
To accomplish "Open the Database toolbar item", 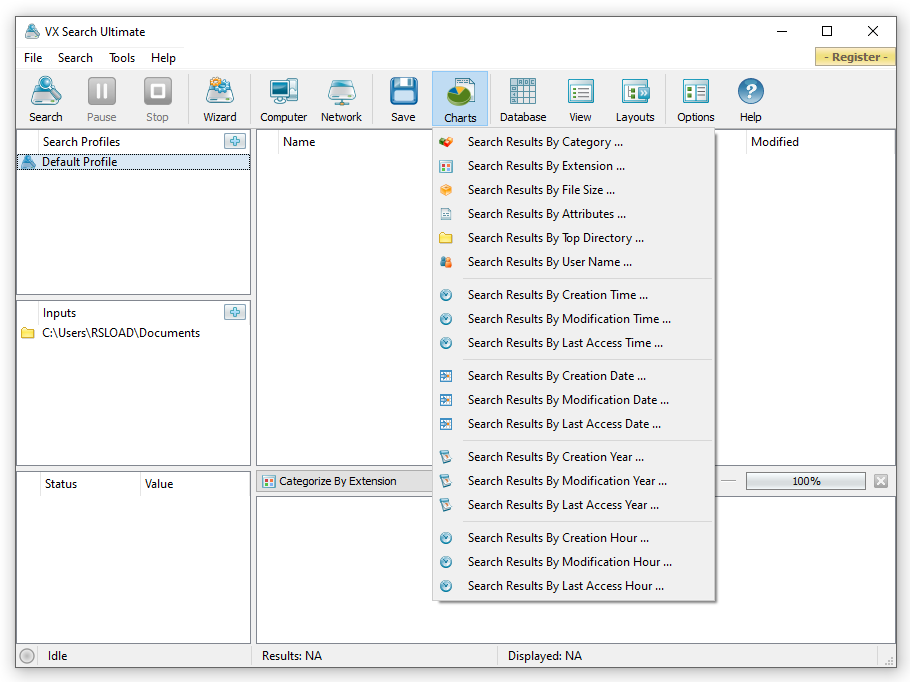I will 523,99.
